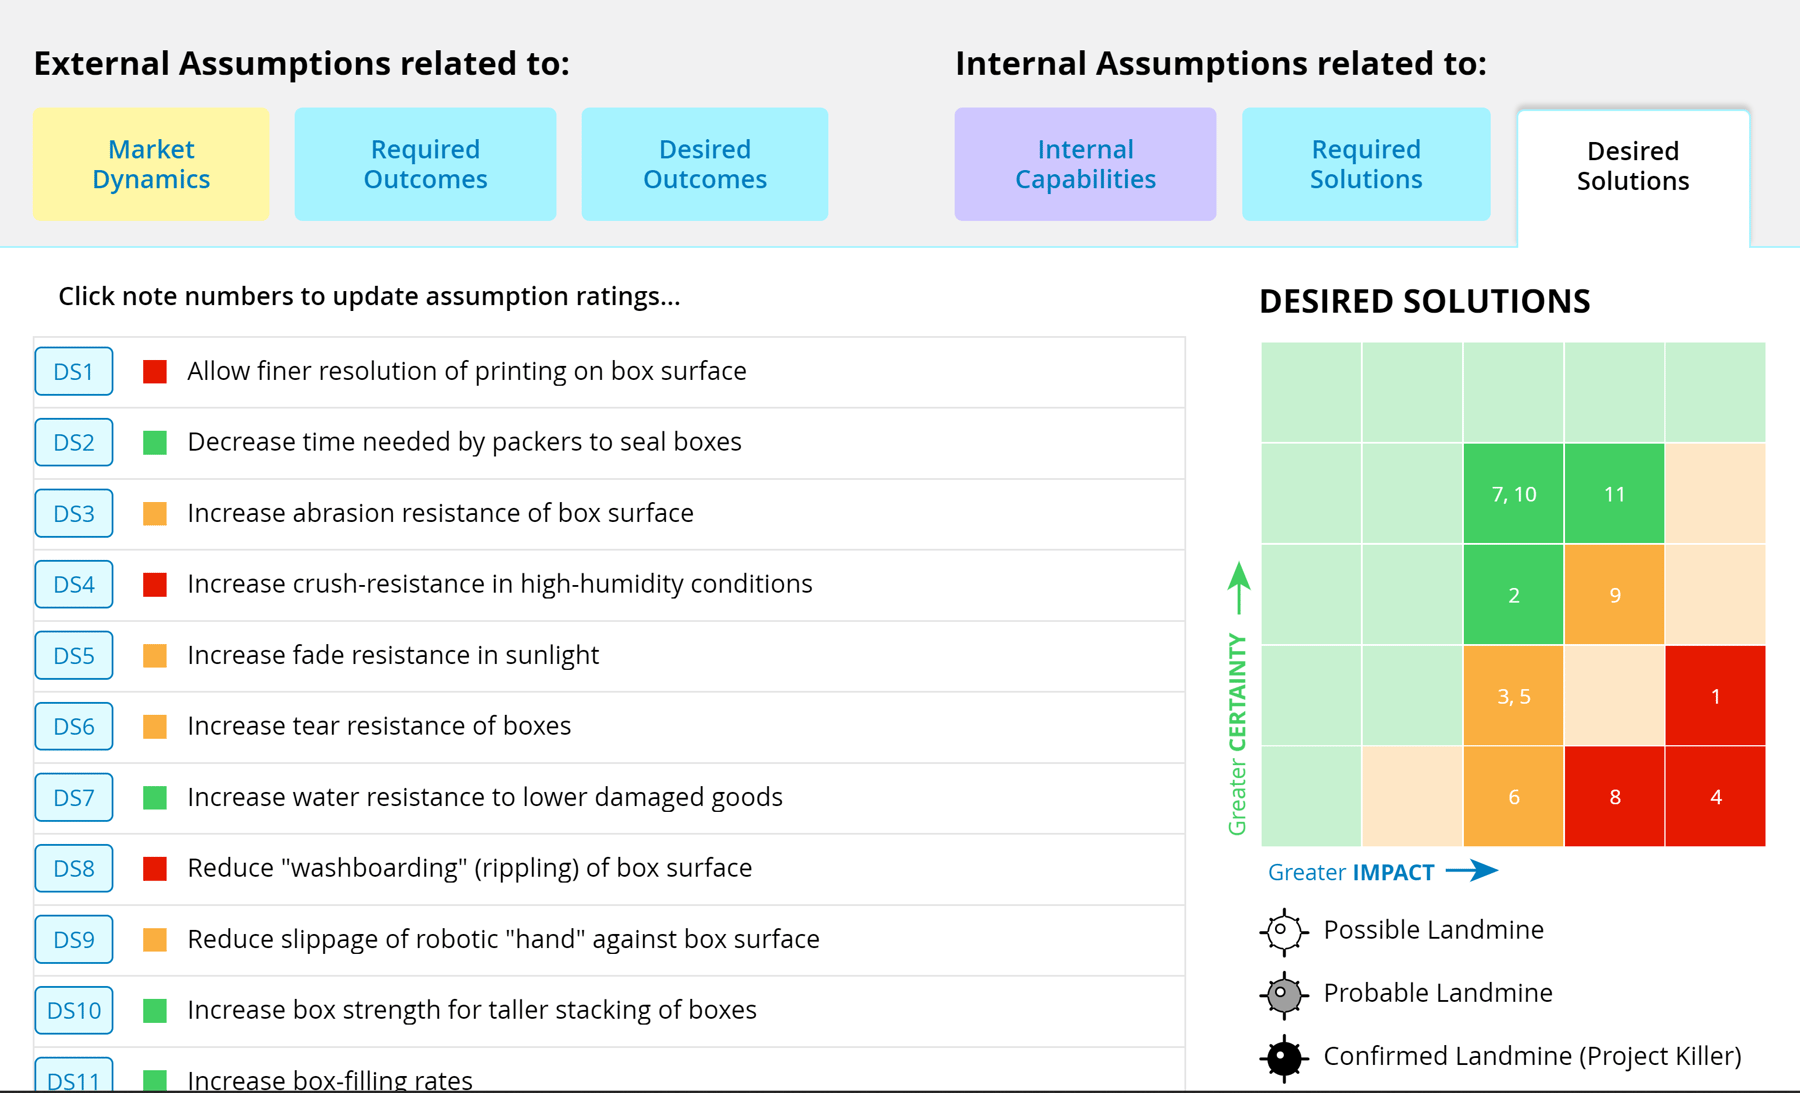This screenshot has width=1800, height=1093.
Task: Click the green Greater Certainty arrow
Action: (x=1239, y=588)
